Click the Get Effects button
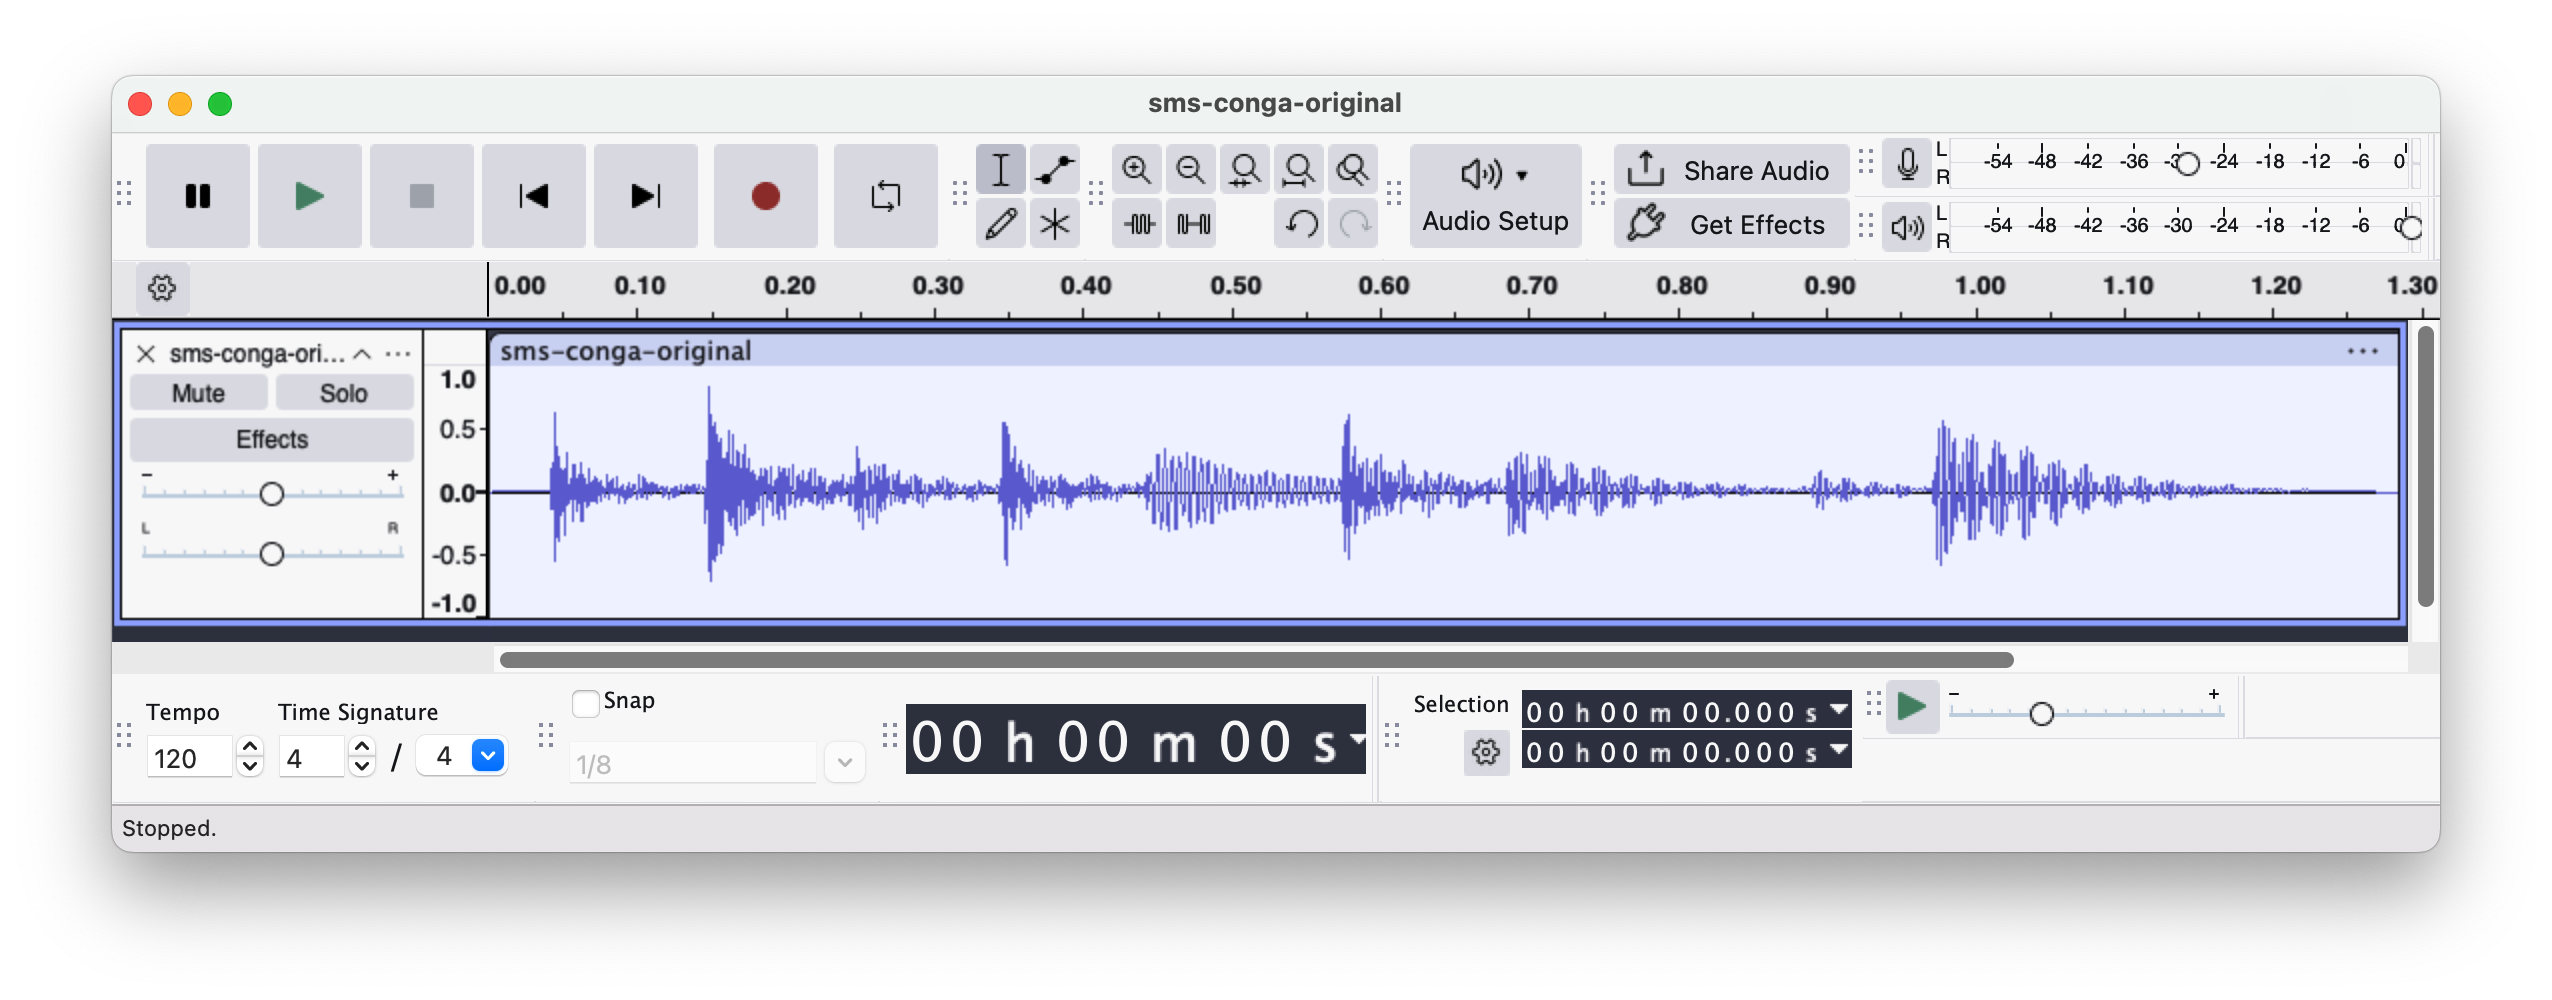 point(1732,224)
